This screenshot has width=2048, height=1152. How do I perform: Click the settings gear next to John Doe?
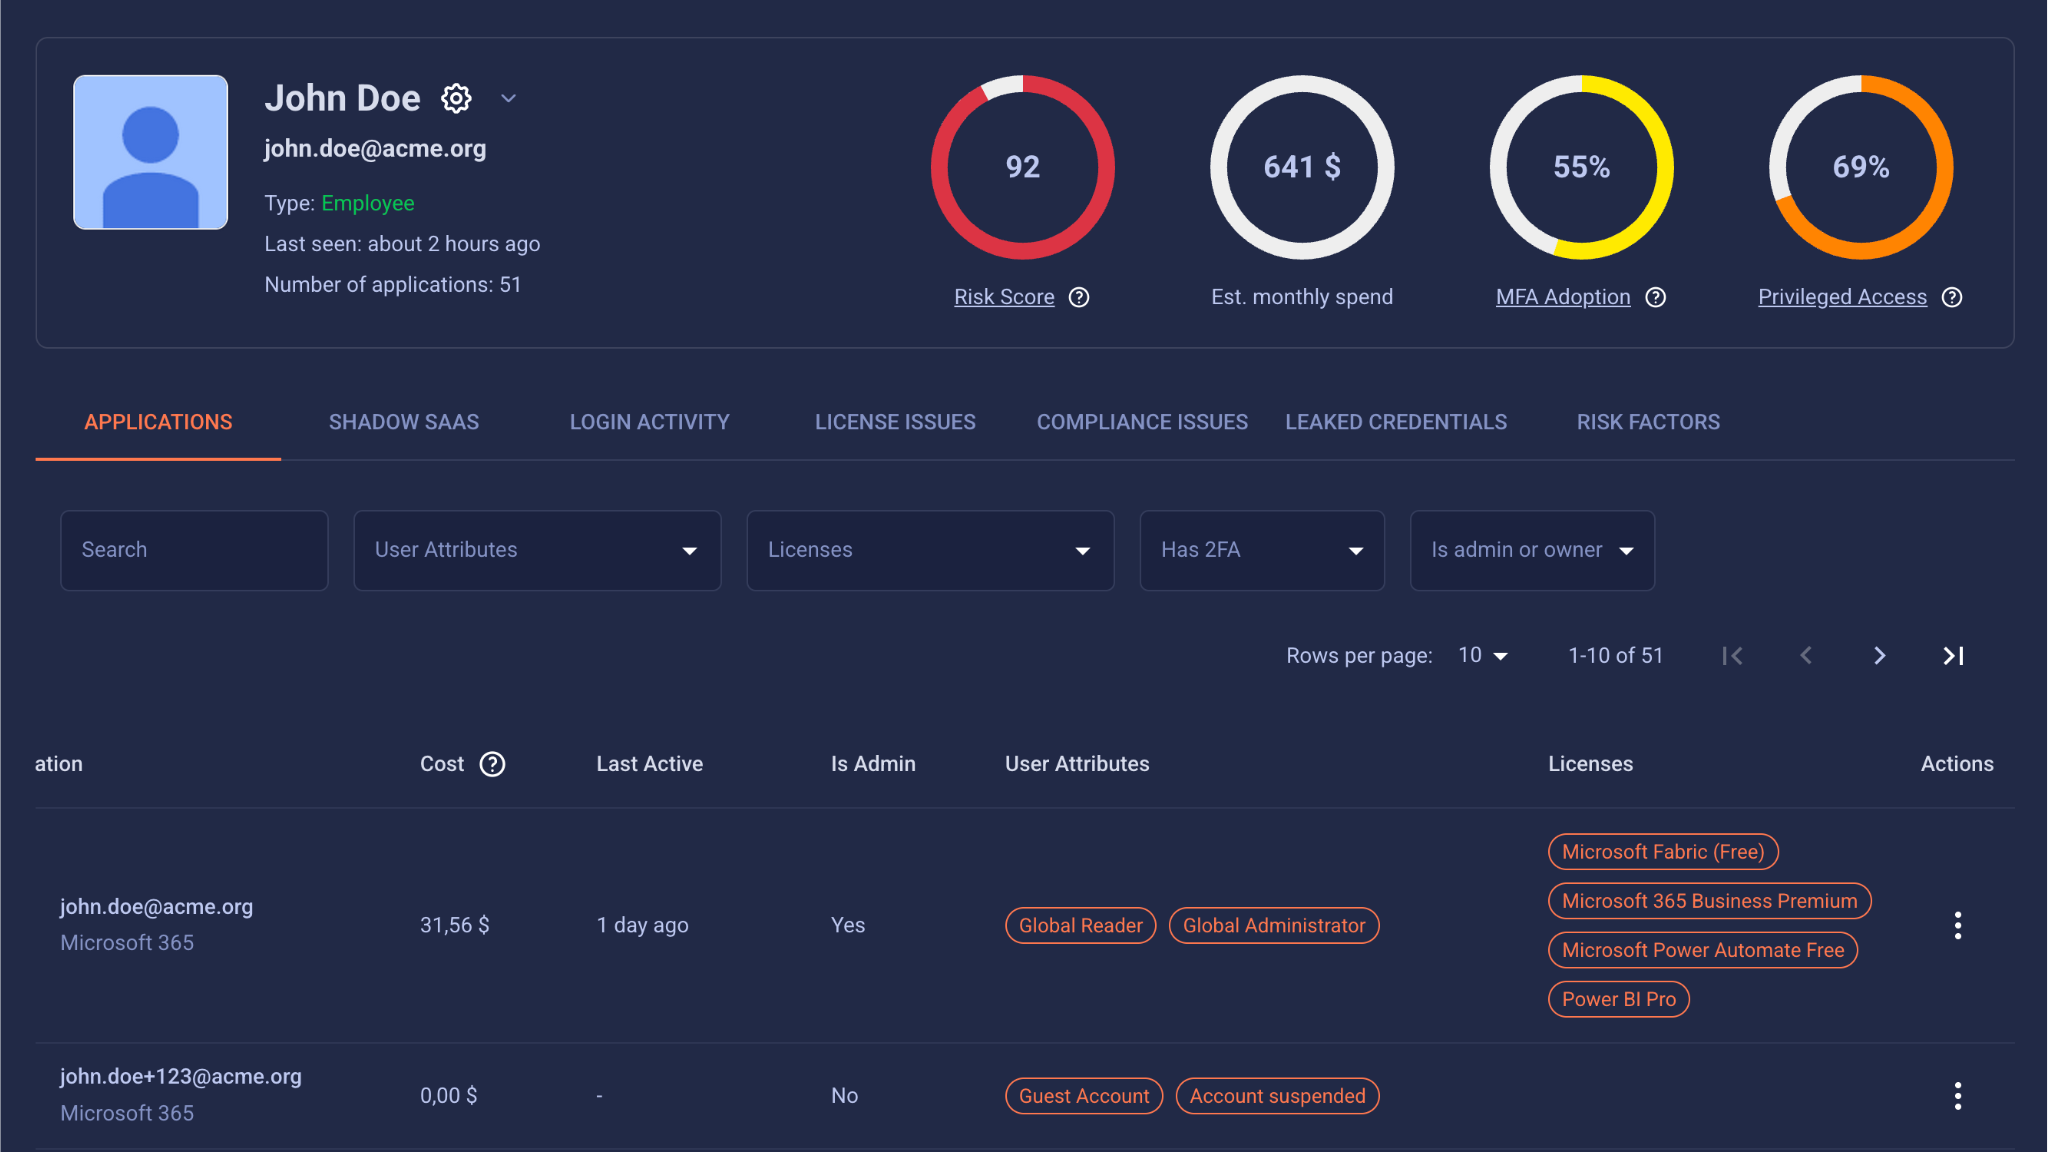tap(457, 98)
